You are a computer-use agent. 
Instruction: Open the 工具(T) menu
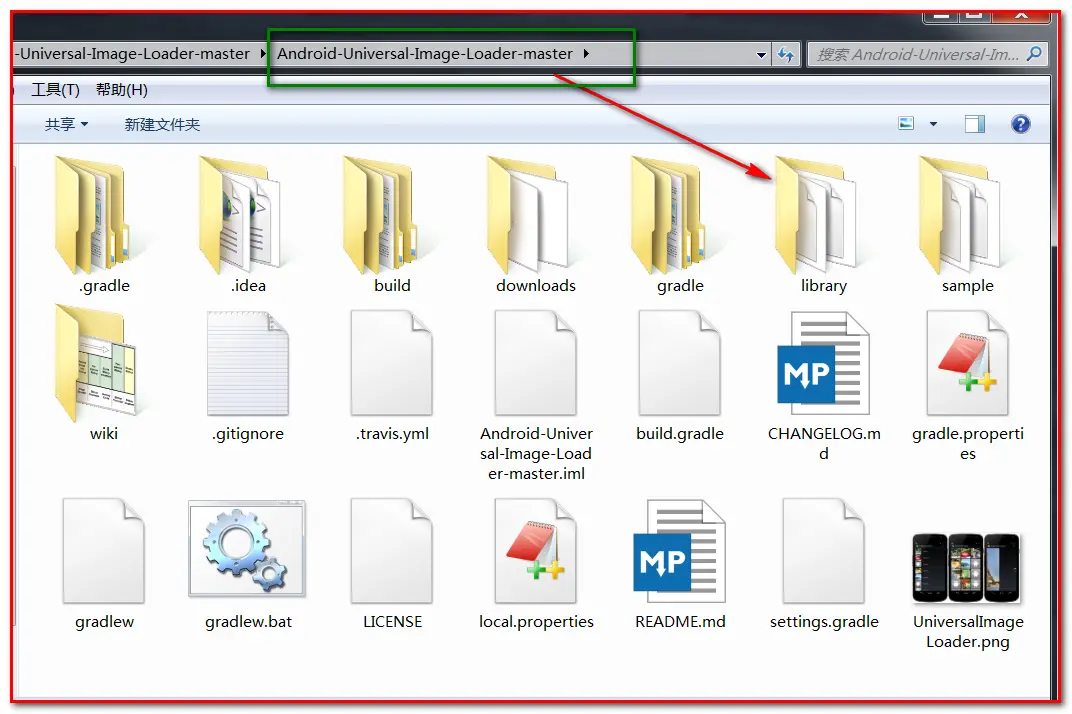55,90
